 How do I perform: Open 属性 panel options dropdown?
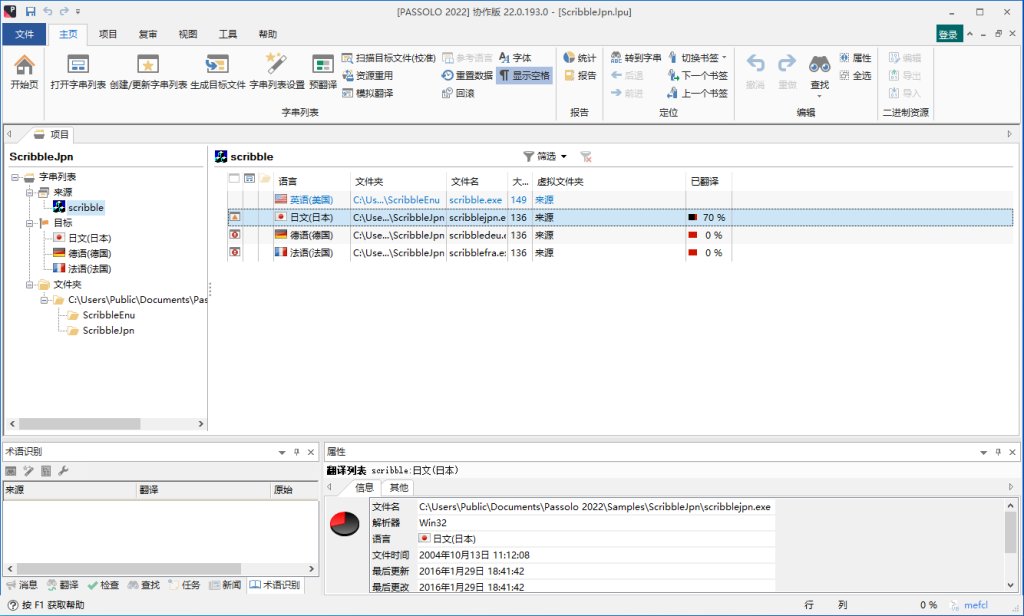984,452
